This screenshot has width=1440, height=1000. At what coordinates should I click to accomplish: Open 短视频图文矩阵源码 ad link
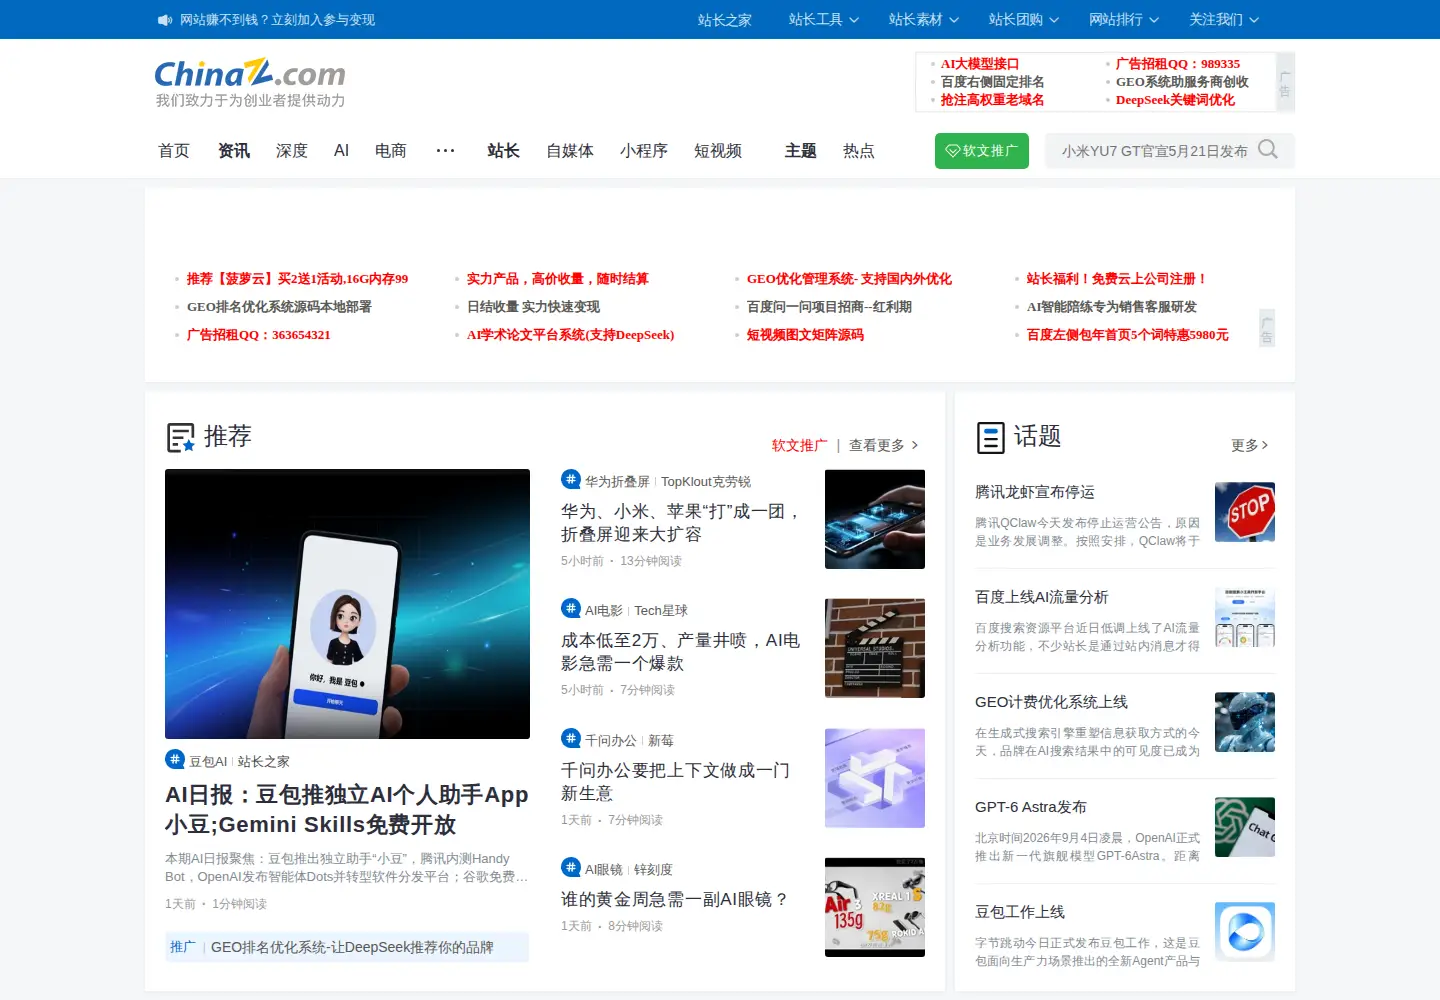tap(805, 334)
